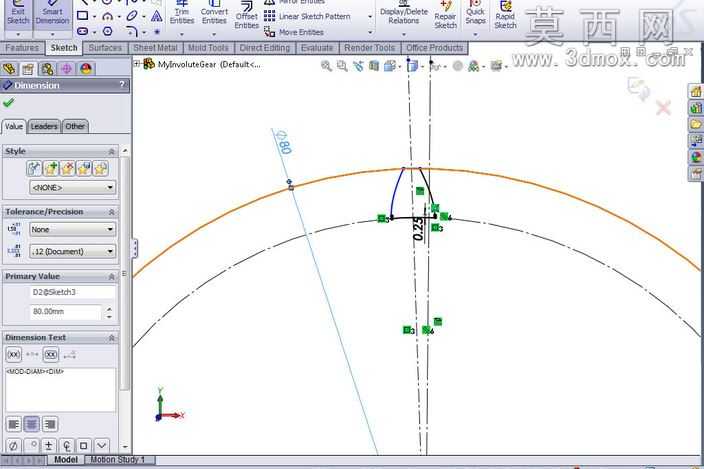Click the 80.00mm primary value field
Screen dimensions: 704x469
click(66, 311)
